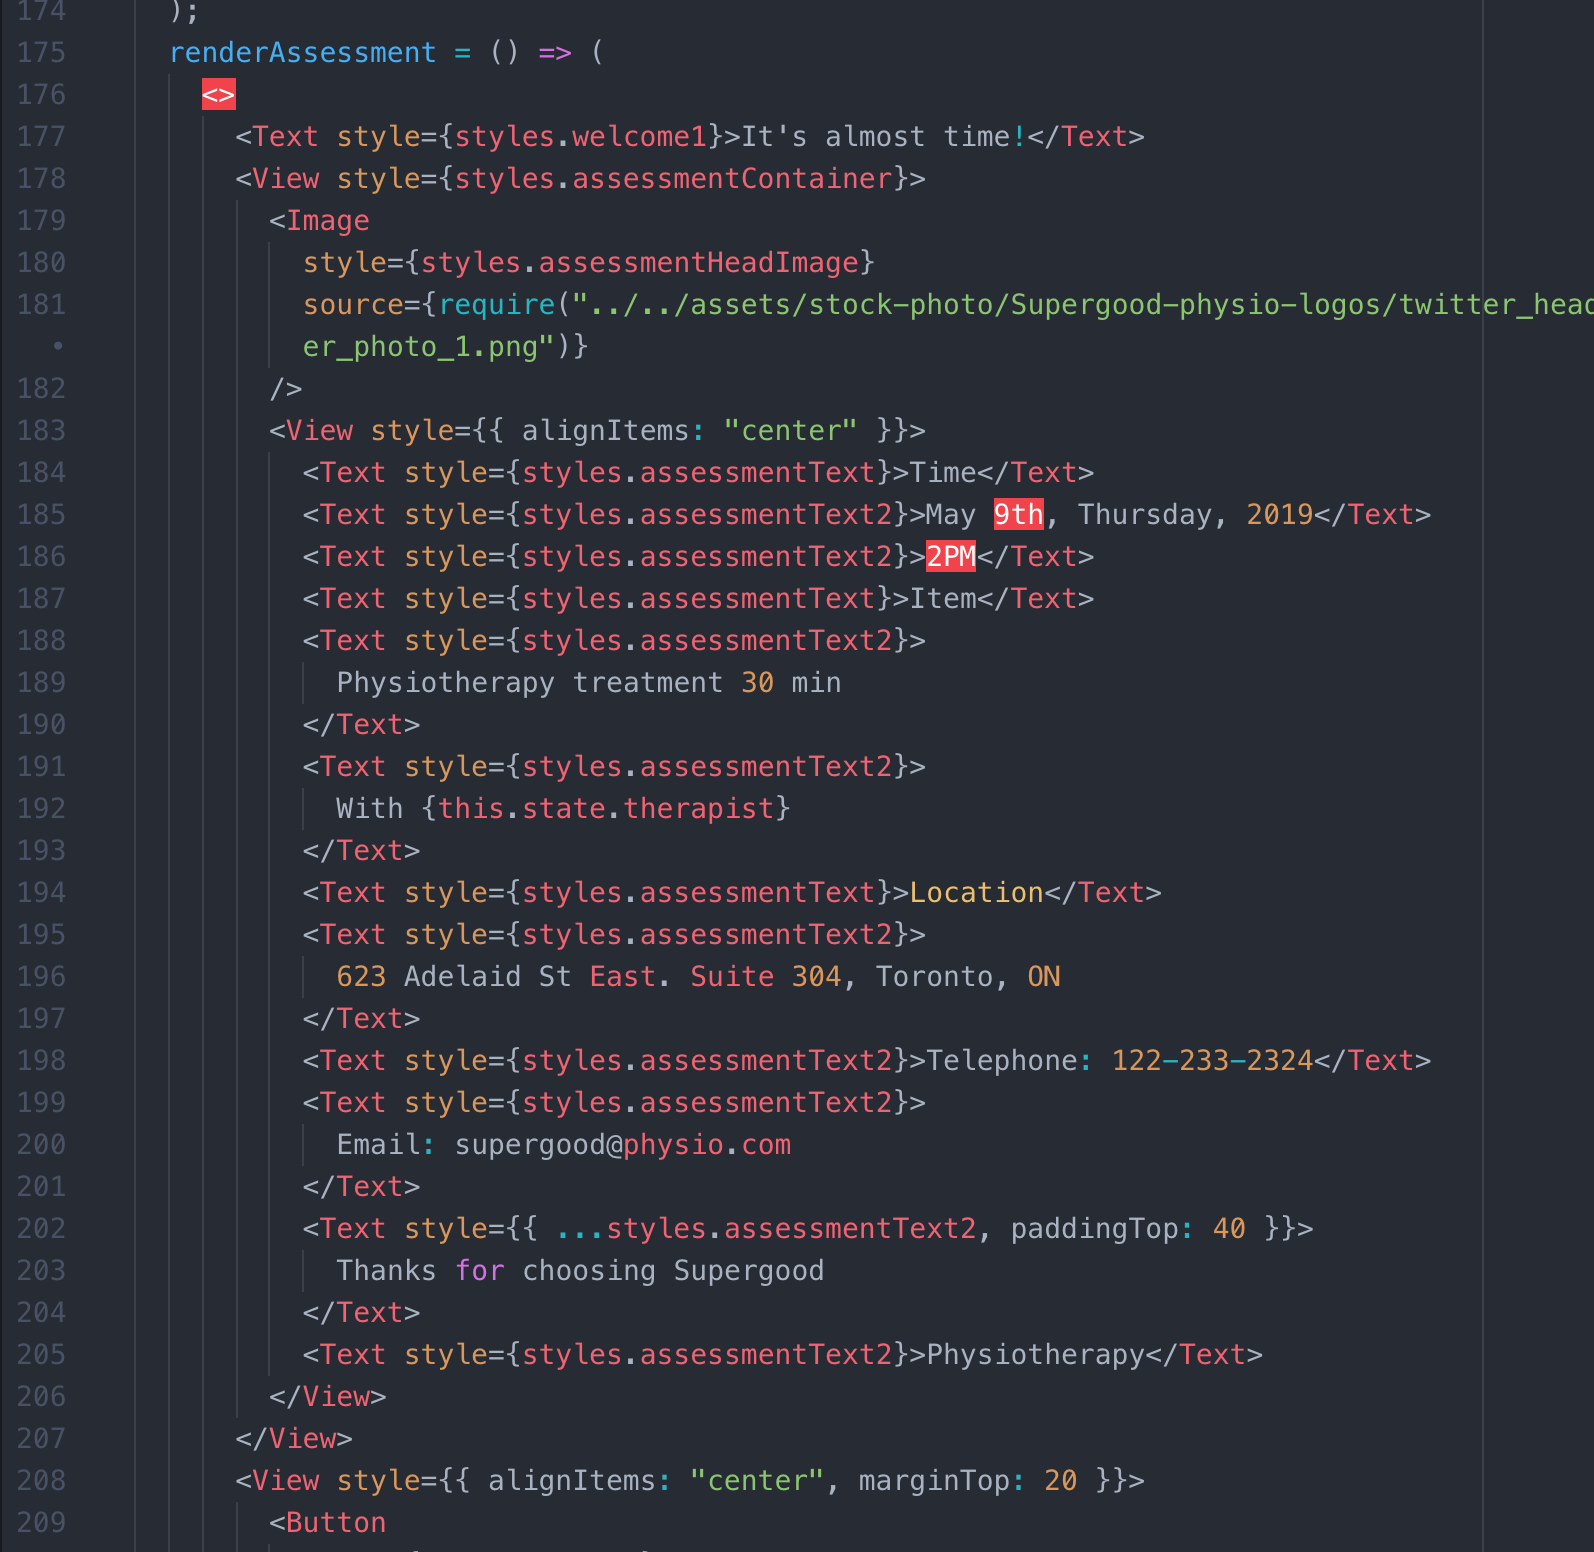Screen dimensions: 1594x1552
Task: Click highlighted '2PM' on line 186
Action: tap(951, 557)
